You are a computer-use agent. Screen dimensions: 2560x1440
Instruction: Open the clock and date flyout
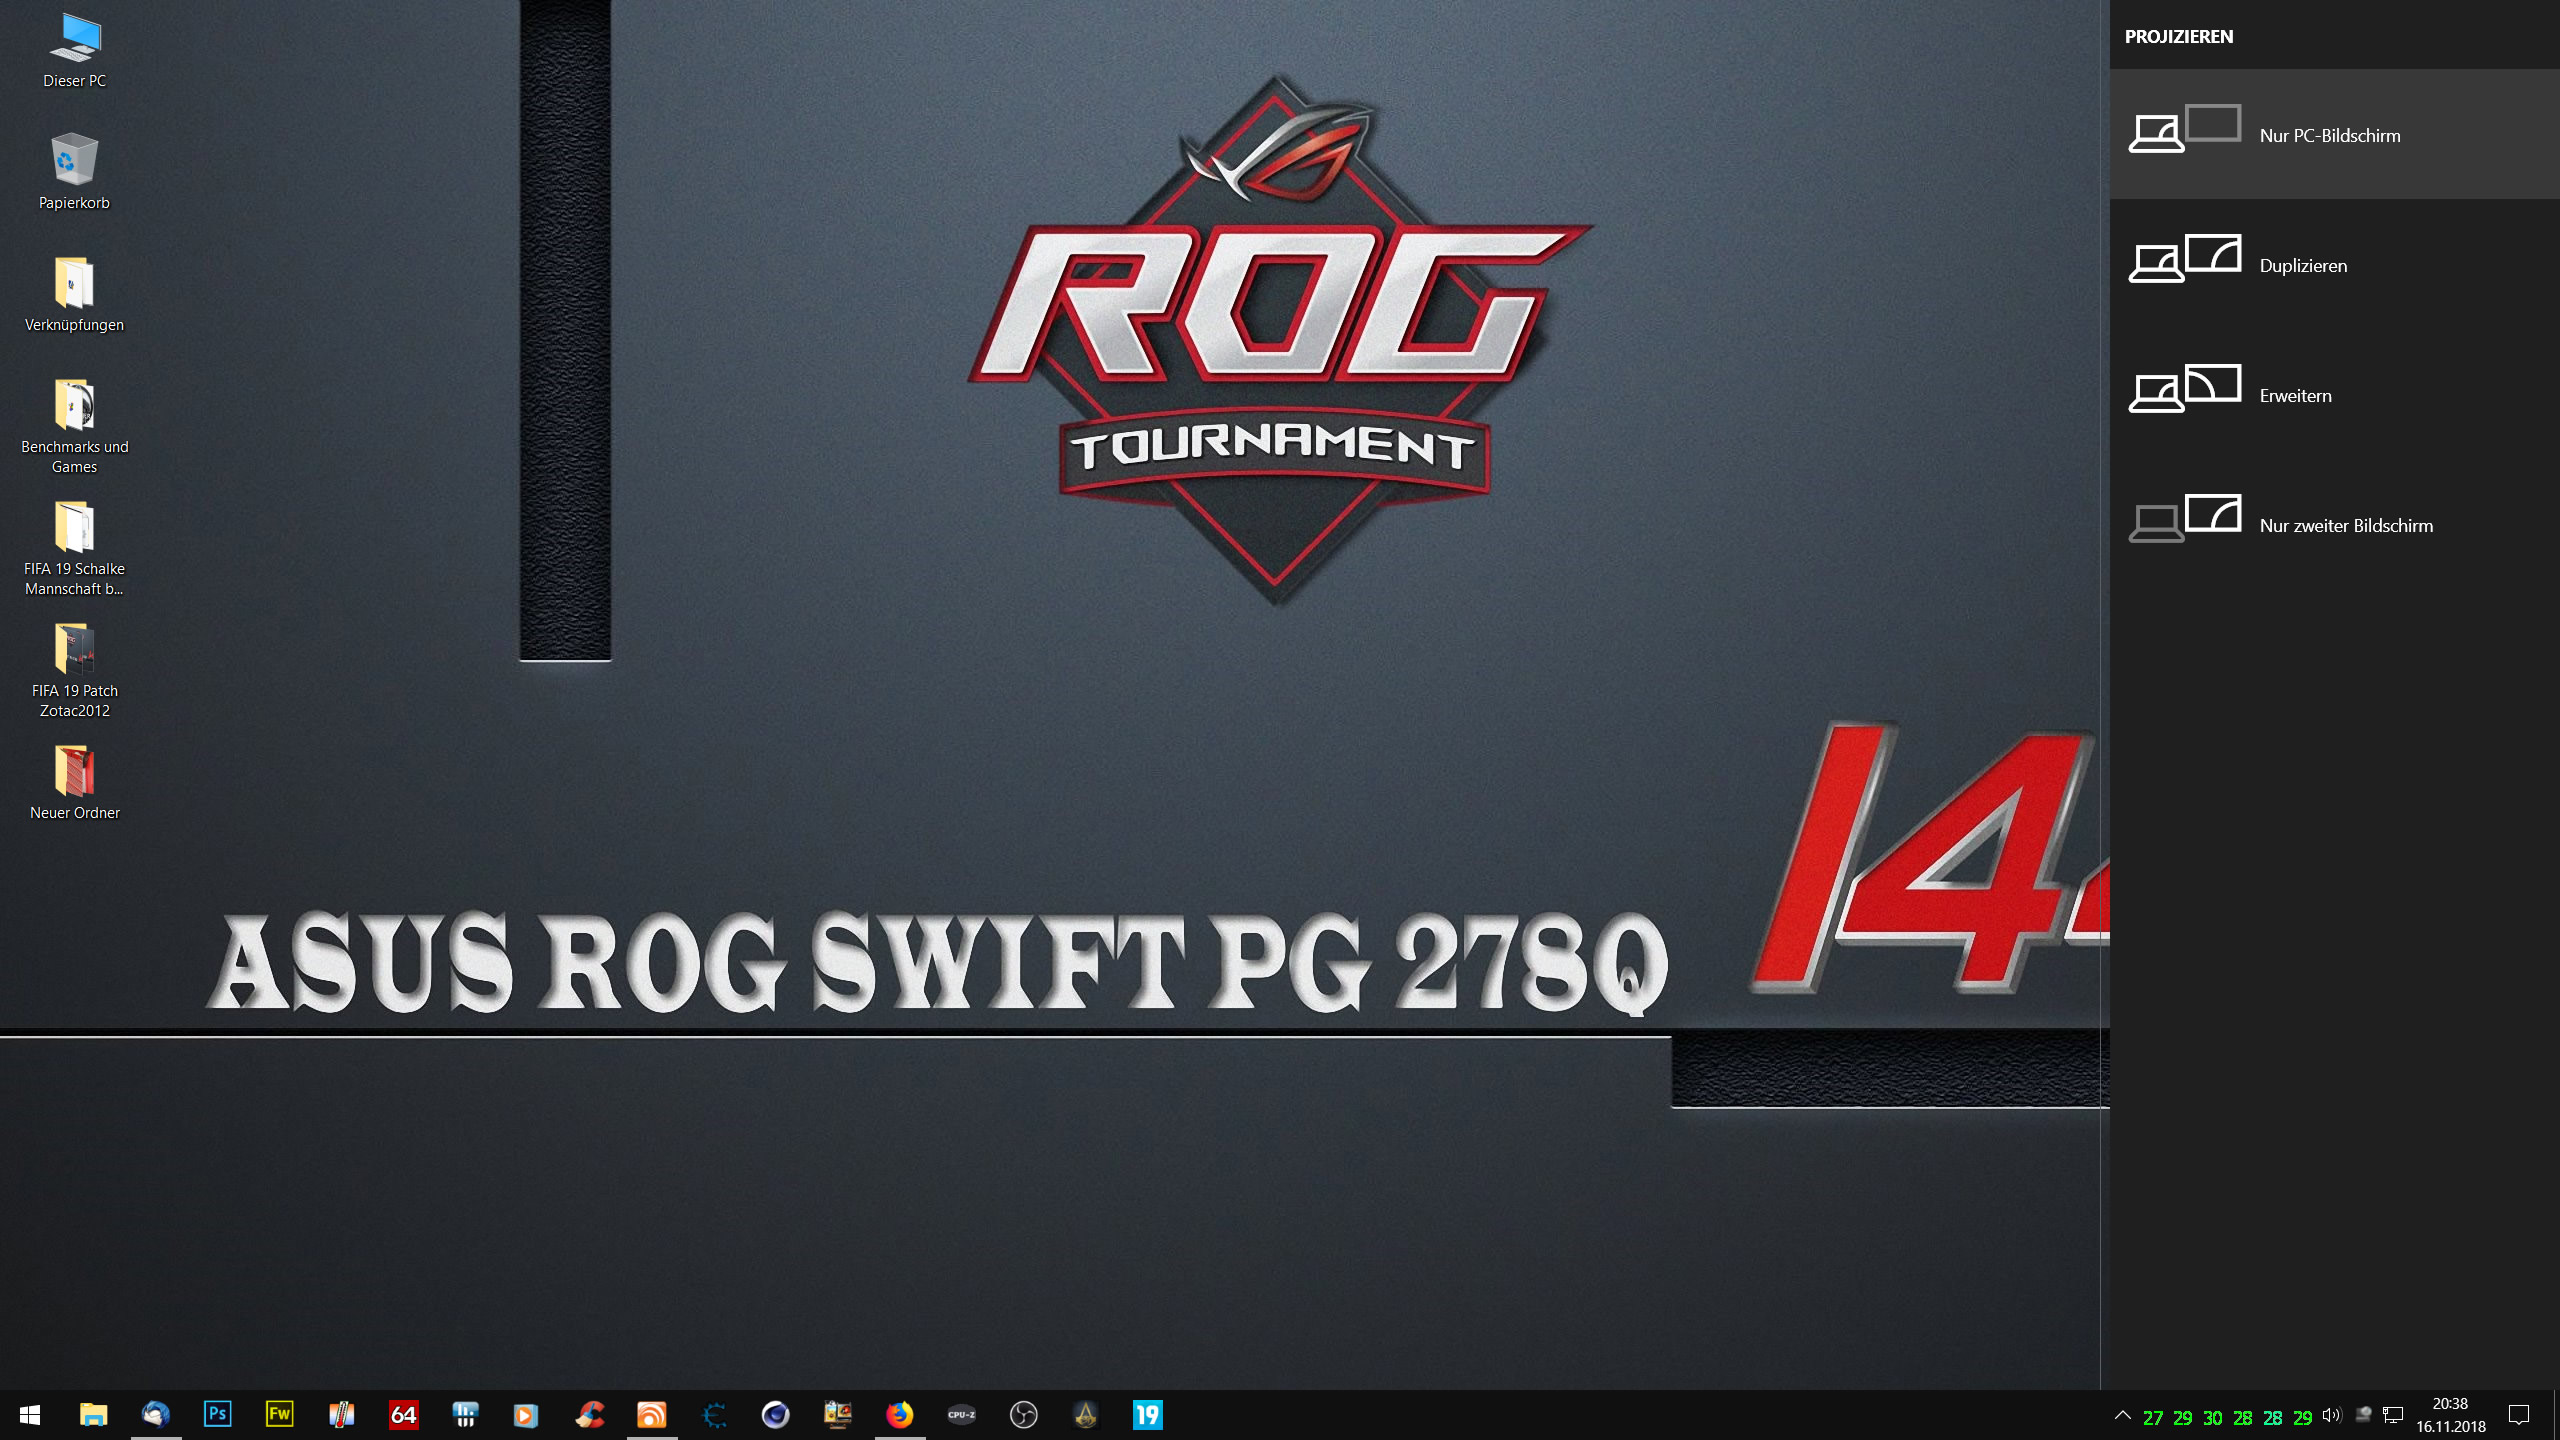click(x=2450, y=1415)
